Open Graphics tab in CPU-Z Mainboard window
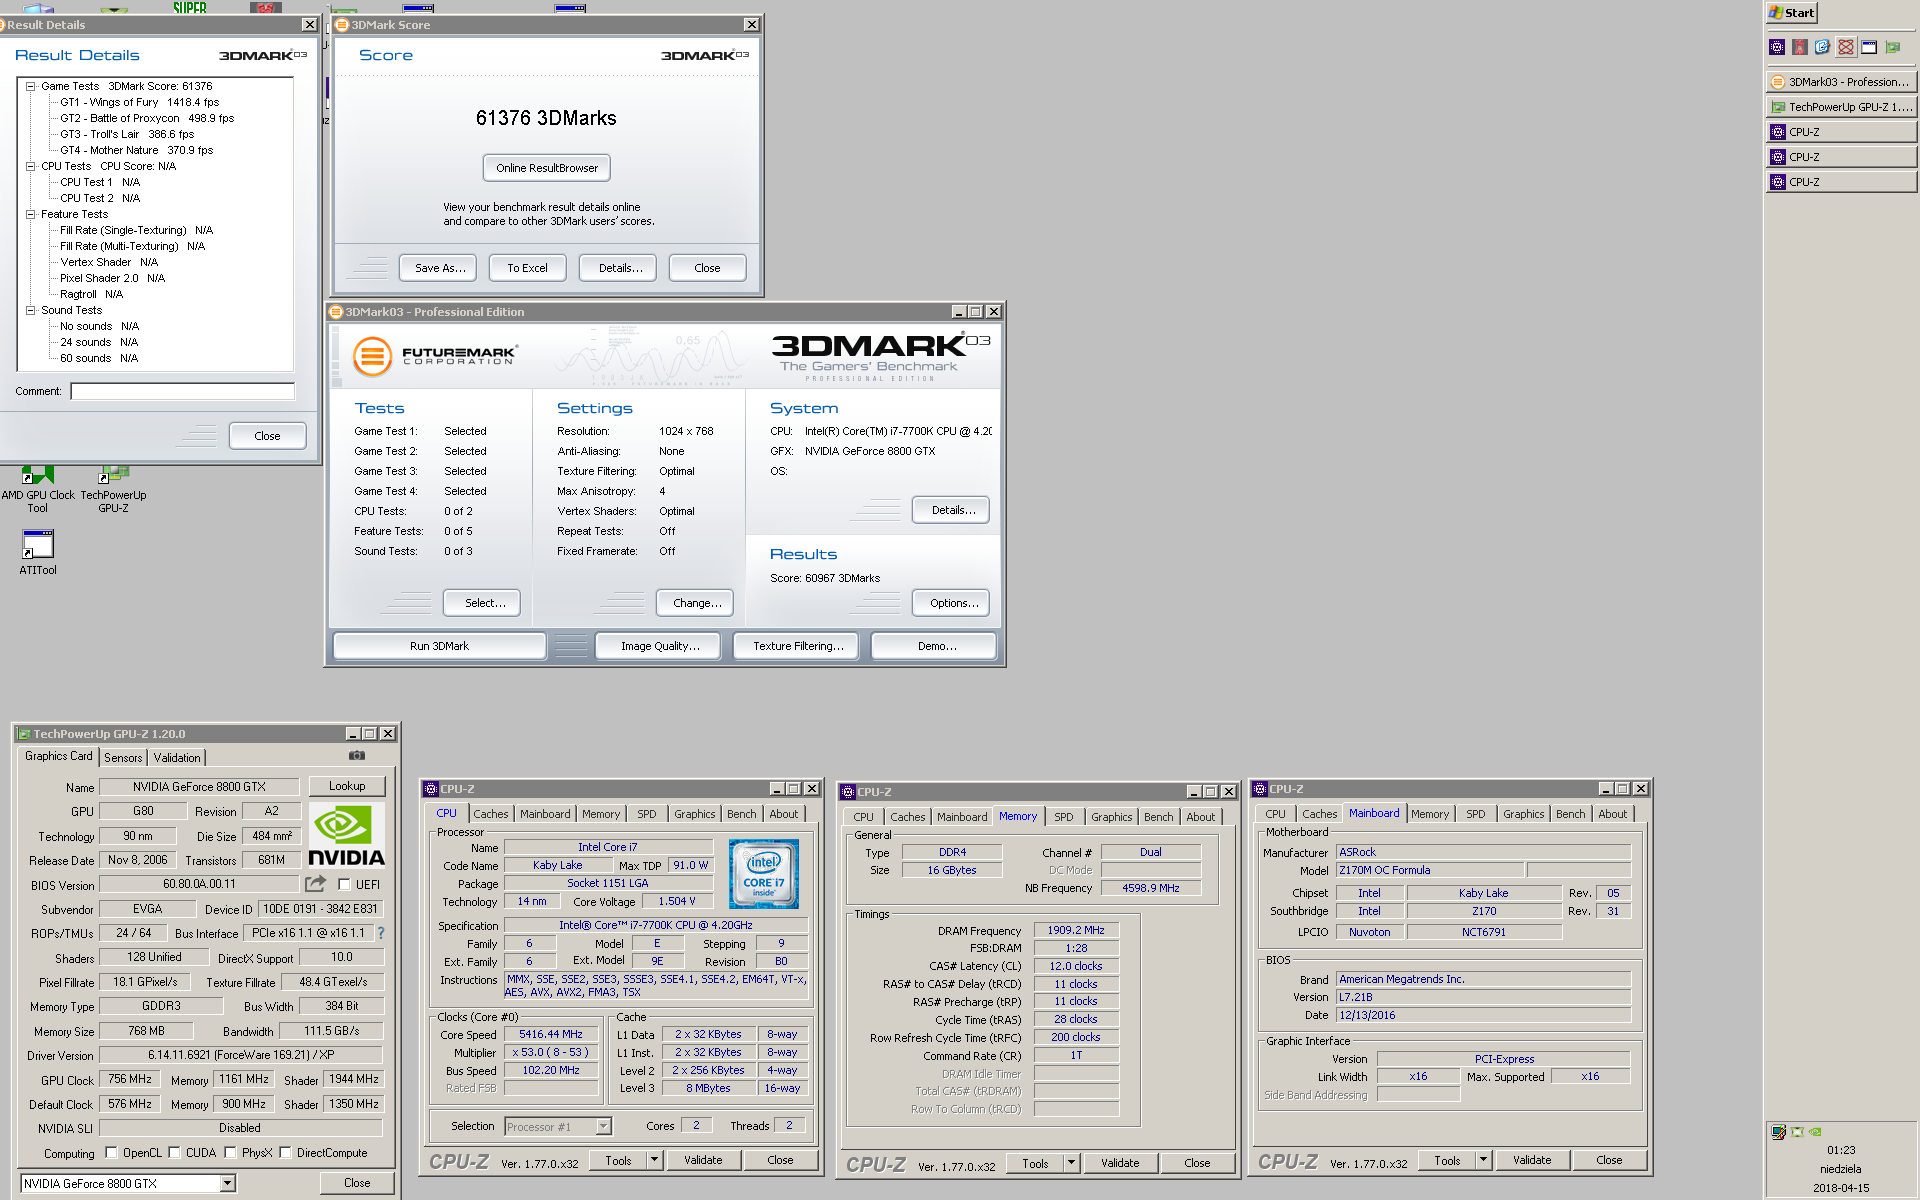 click(x=1523, y=814)
